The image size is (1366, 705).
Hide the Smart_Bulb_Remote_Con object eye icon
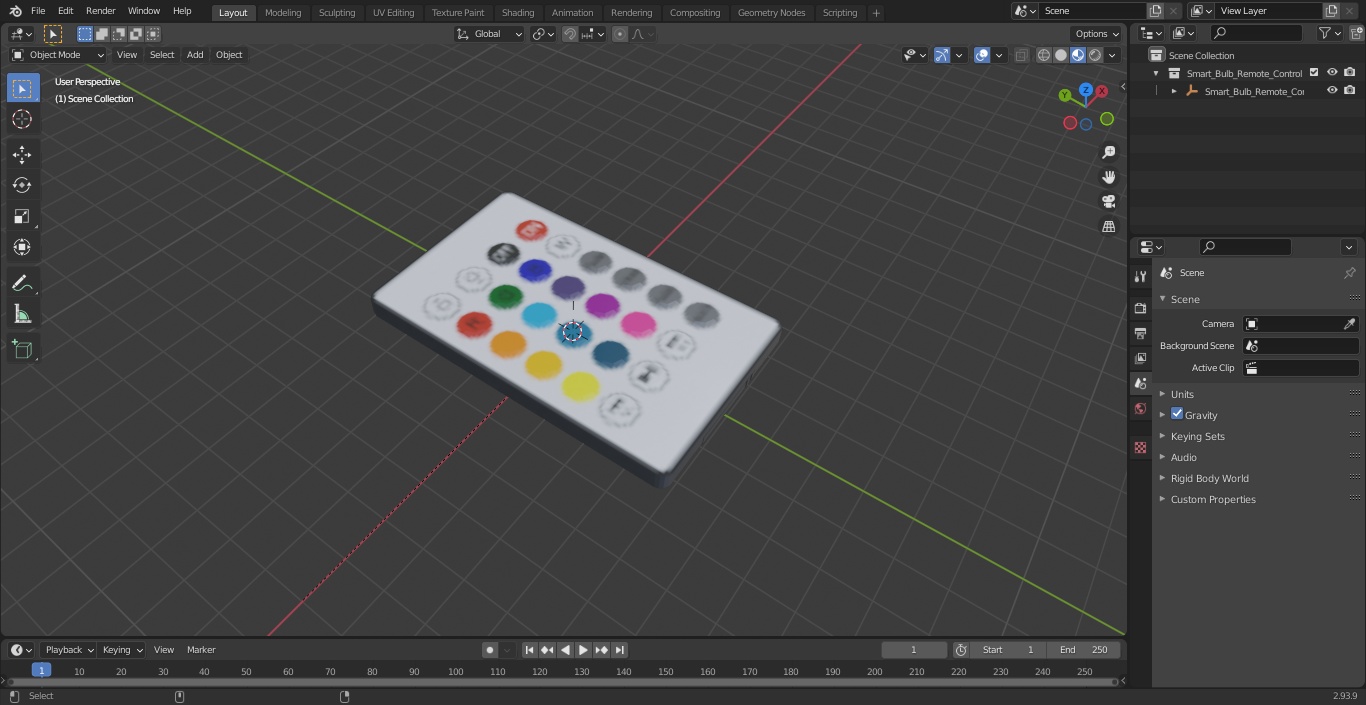click(x=1332, y=91)
